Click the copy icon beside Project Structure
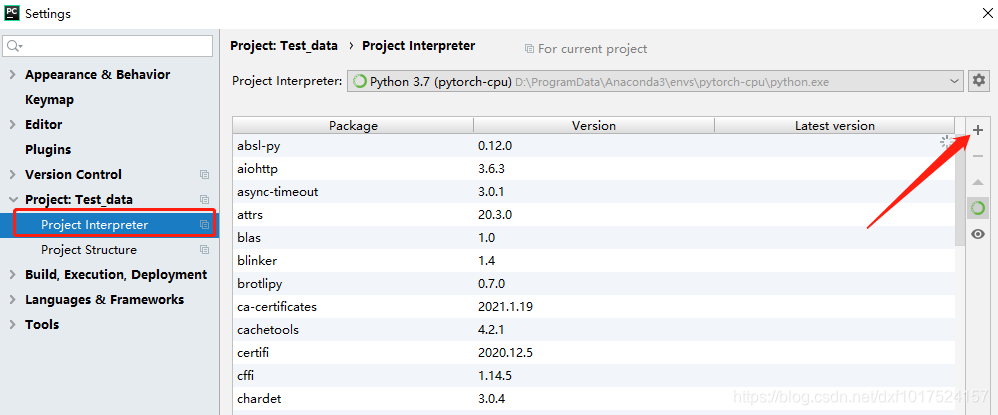Viewport: 998px width, 415px height. click(x=204, y=250)
